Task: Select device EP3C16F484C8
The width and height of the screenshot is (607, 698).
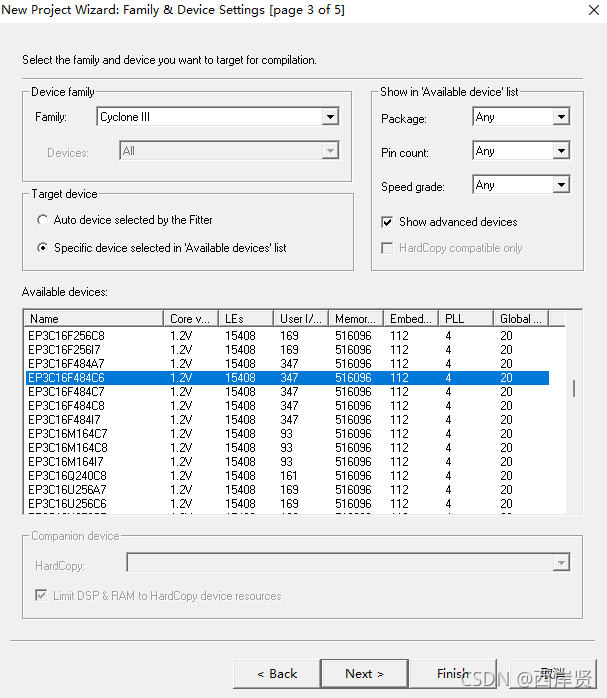Action: pos(287,406)
